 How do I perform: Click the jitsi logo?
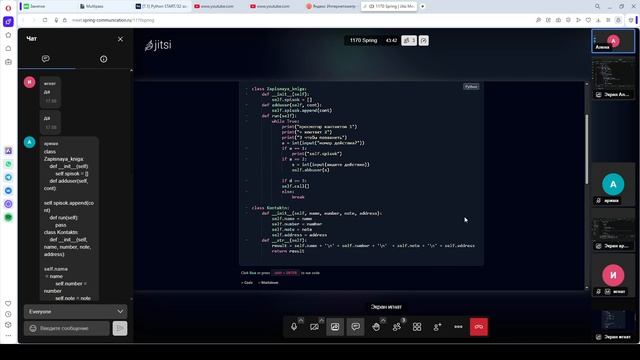click(158, 45)
